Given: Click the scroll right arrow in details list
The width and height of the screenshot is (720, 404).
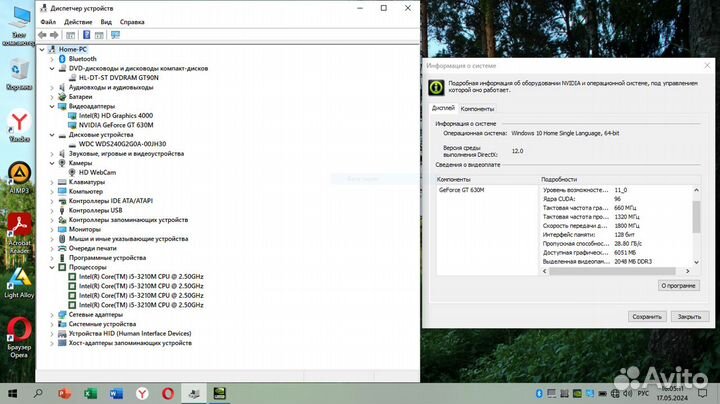Looking at the screenshot, I should [x=687, y=271].
